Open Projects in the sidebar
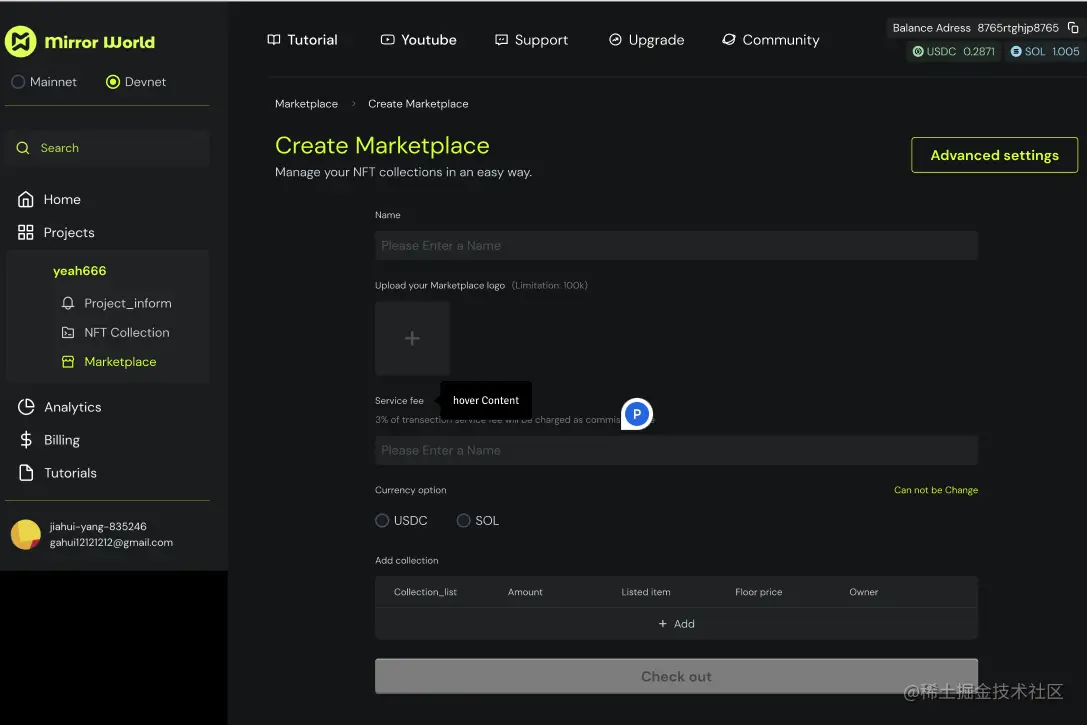The image size is (1087, 725). coord(69,233)
